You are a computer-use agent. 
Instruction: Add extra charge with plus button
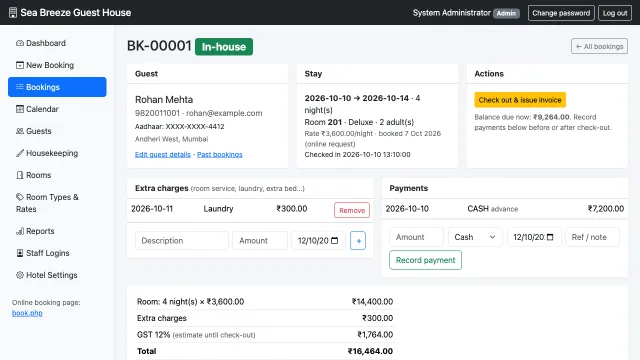point(358,240)
